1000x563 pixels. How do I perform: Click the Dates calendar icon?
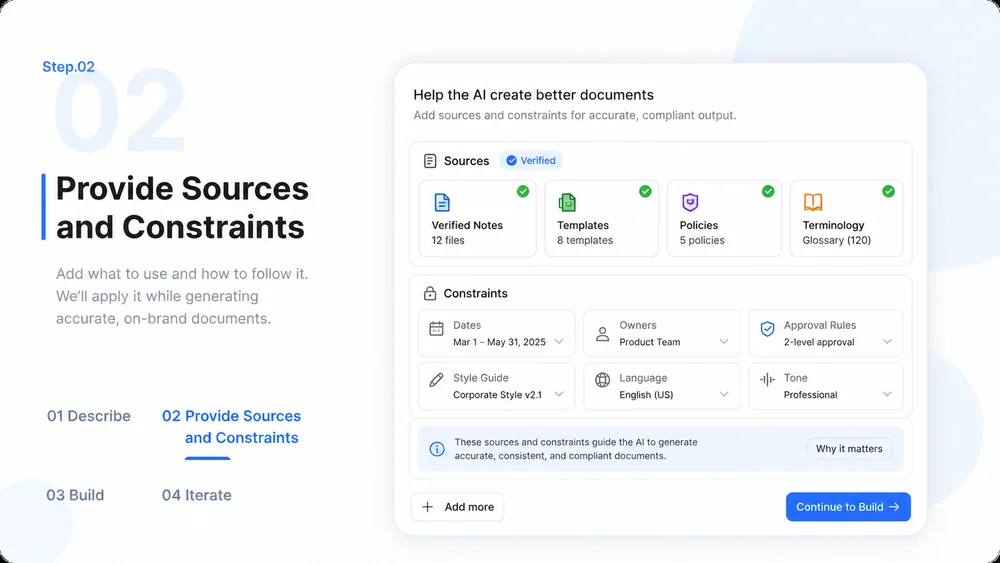click(436, 329)
